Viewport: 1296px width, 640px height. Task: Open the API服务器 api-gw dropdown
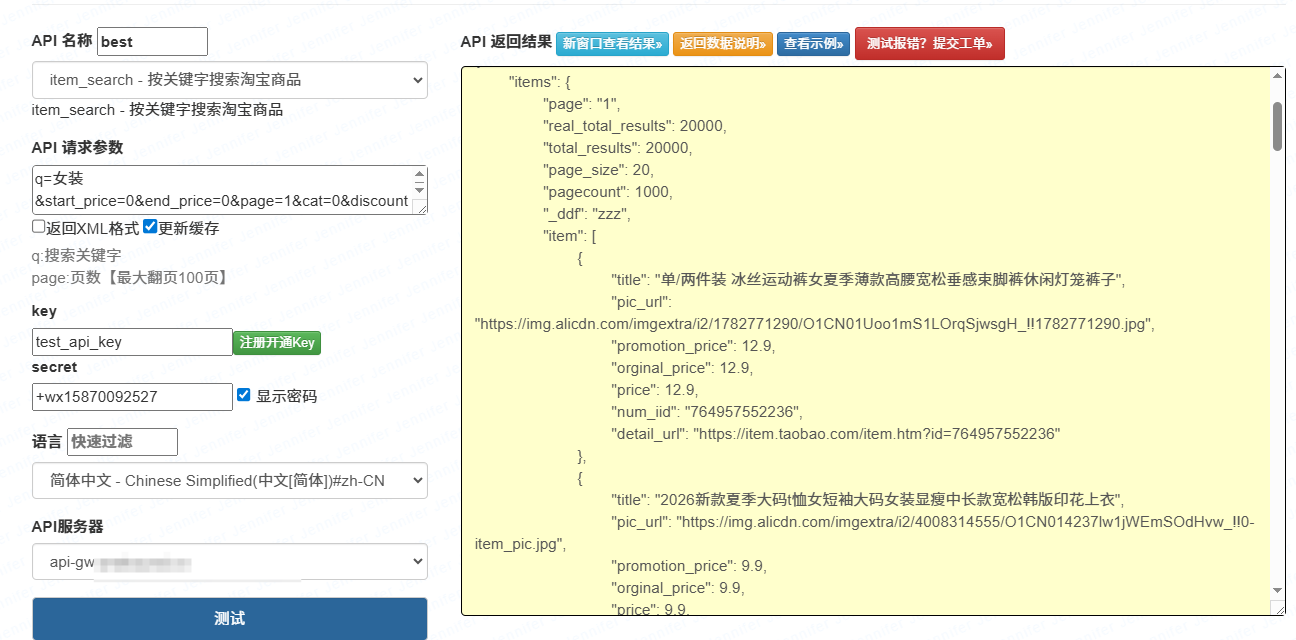pos(230,562)
